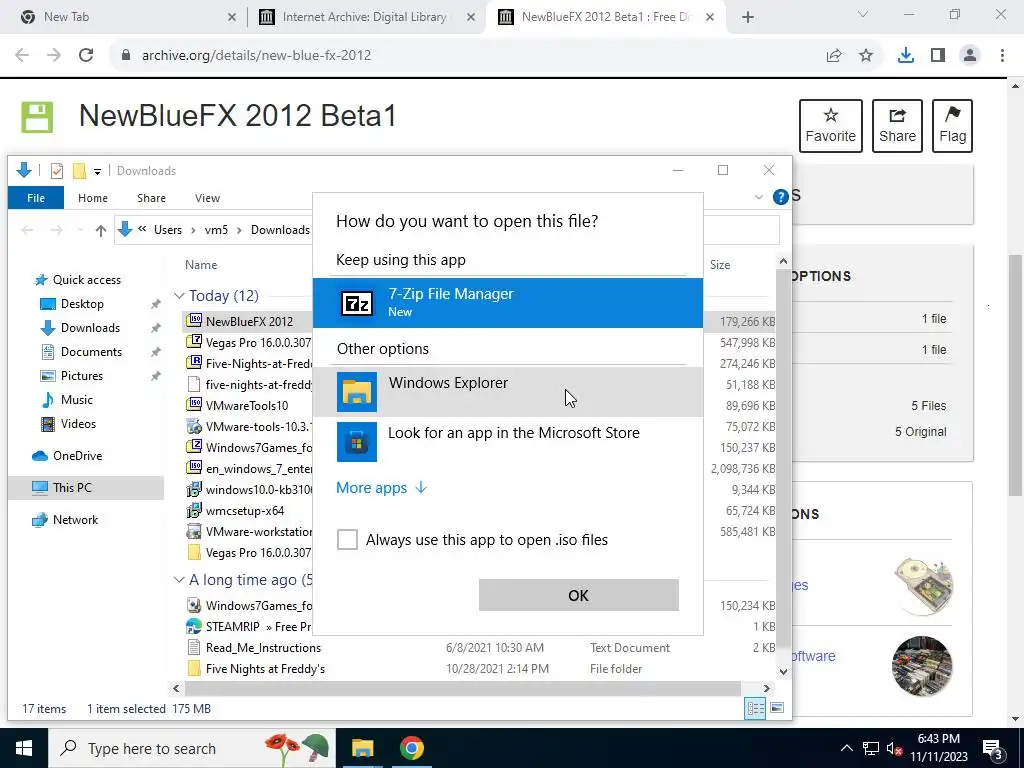Confirm with the OK button
Screen dimensions: 1024x768
579,595
